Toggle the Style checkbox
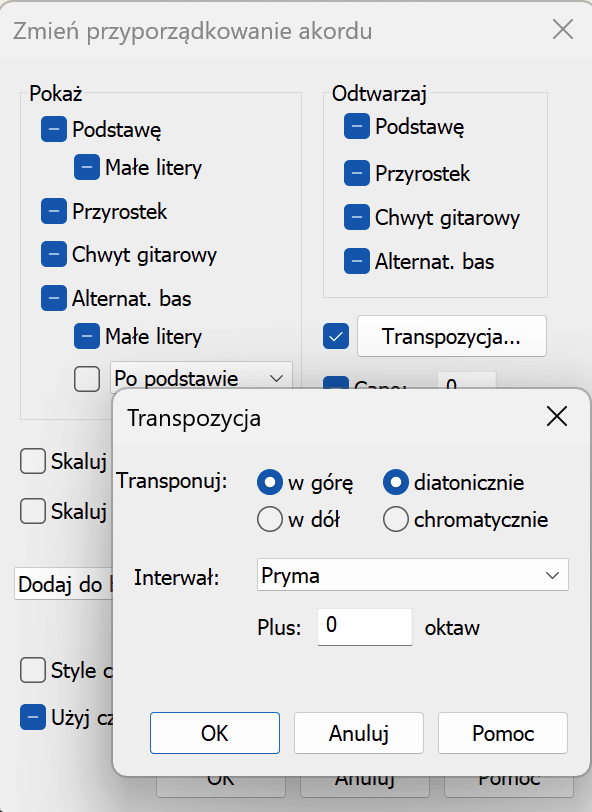The height and width of the screenshot is (812, 592). [33, 670]
